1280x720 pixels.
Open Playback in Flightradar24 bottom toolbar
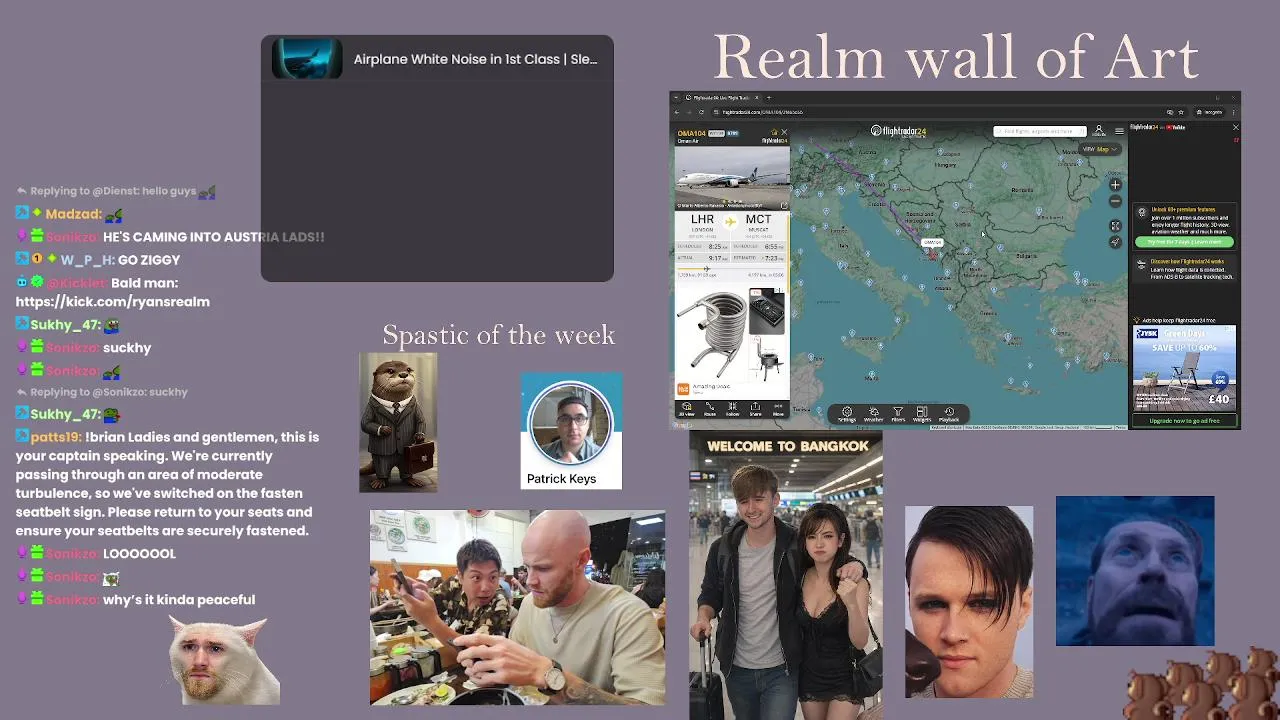pos(949,413)
